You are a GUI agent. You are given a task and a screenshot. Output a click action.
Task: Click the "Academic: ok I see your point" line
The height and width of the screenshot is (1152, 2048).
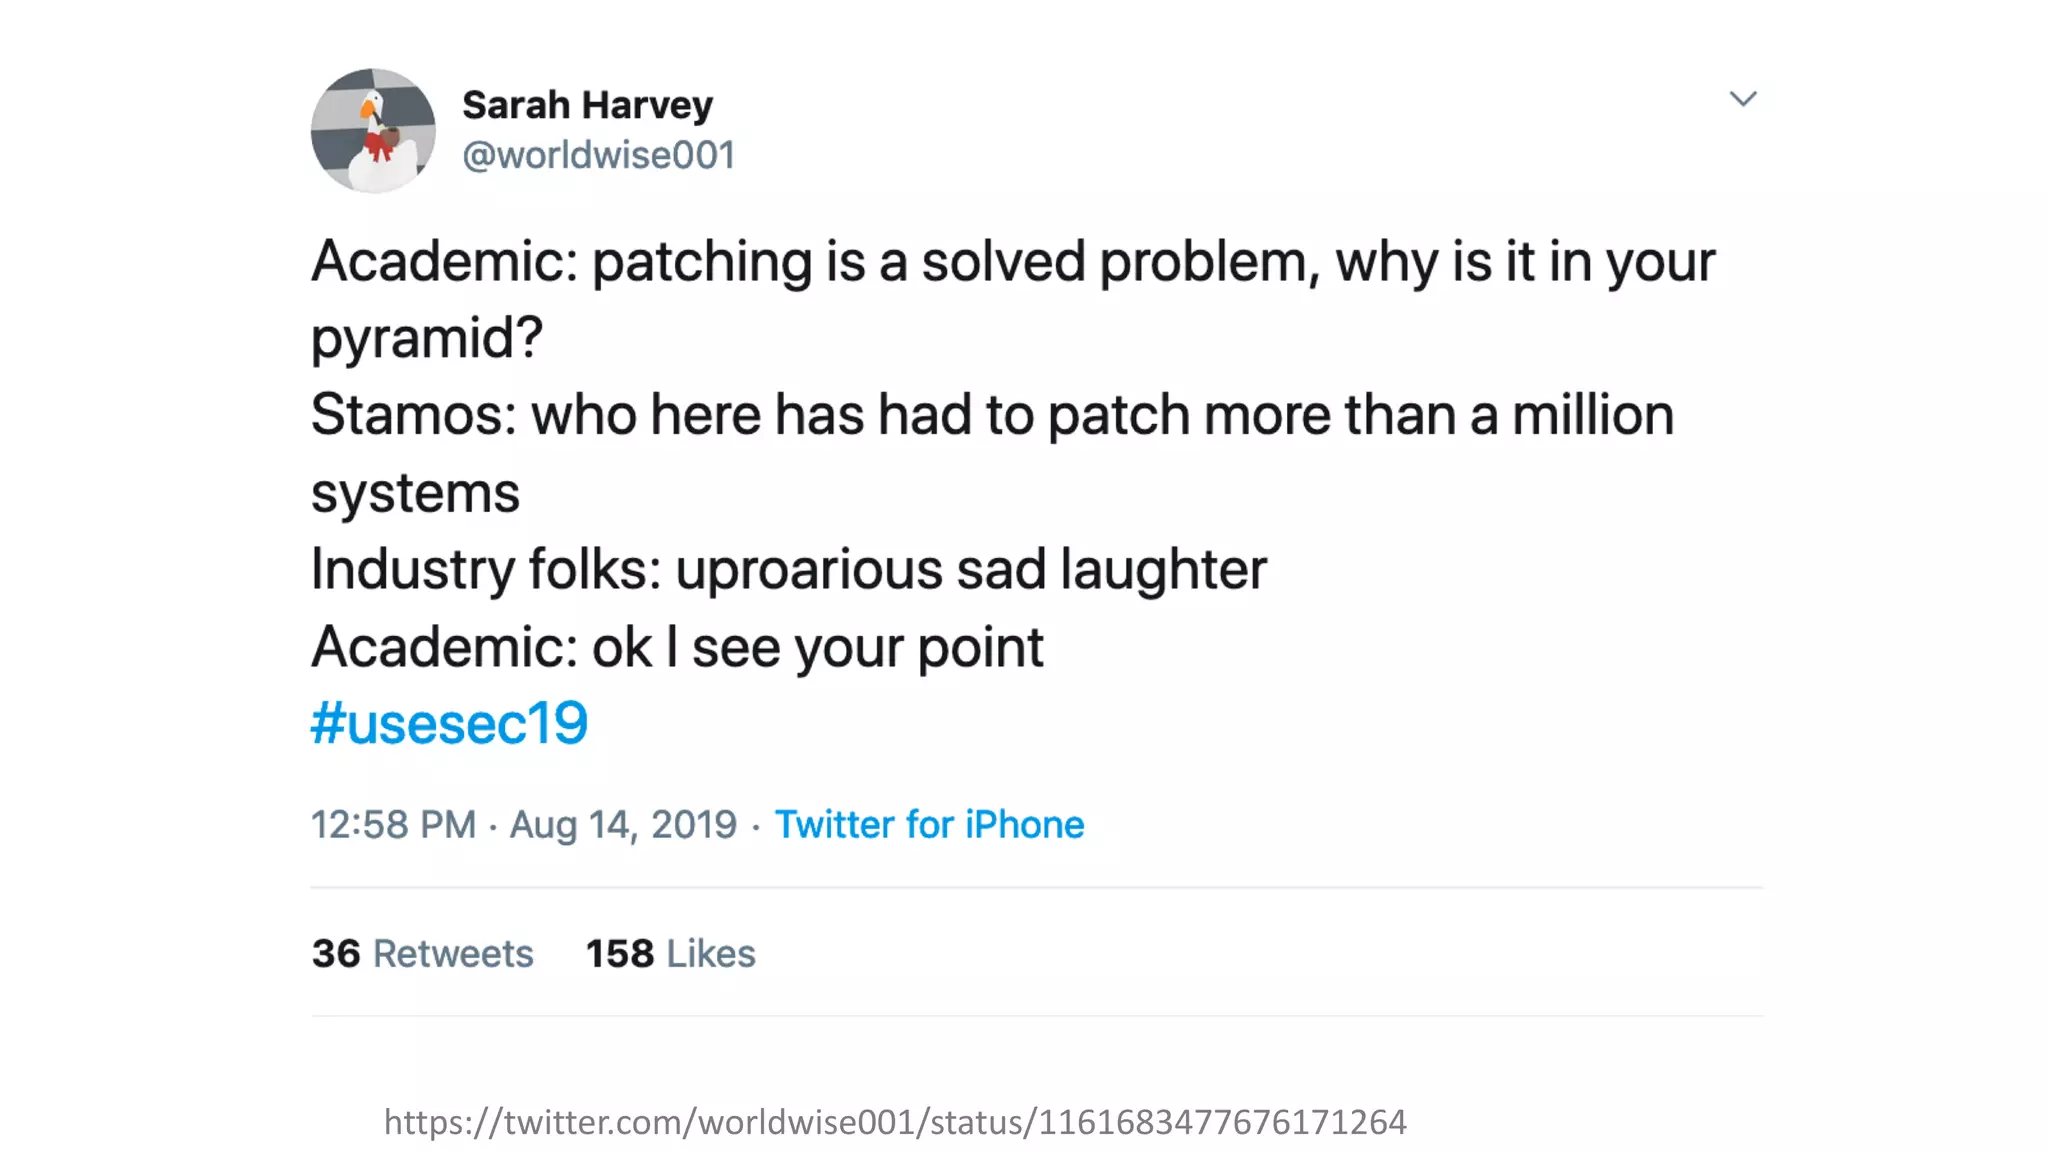(677, 647)
